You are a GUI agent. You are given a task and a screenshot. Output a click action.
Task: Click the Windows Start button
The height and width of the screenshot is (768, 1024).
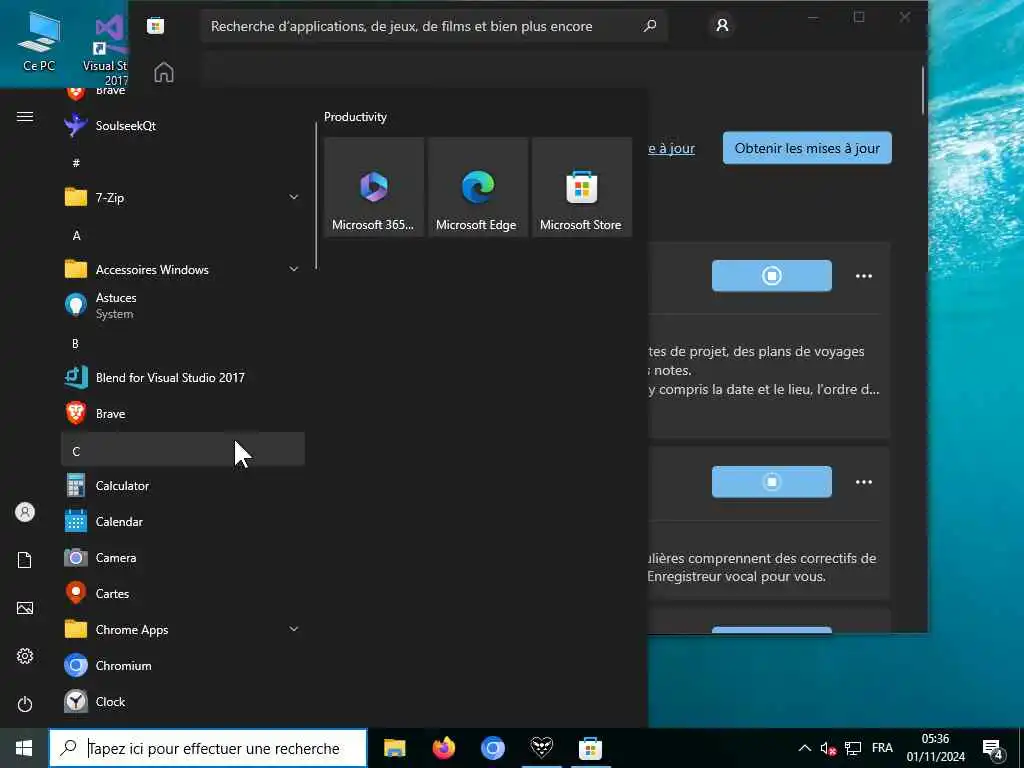pos(24,748)
